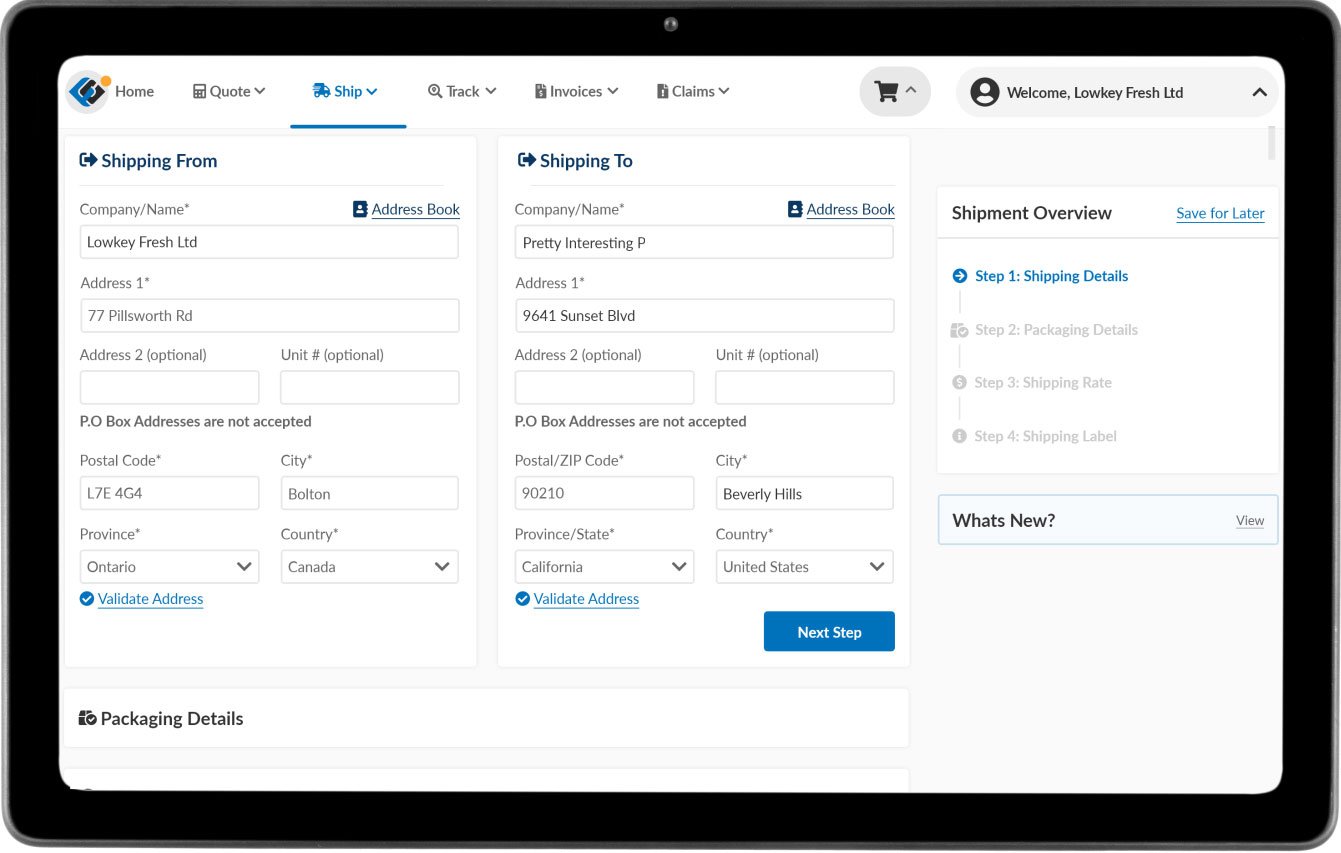
Task: Click the Invoices document icon
Action: (541, 91)
